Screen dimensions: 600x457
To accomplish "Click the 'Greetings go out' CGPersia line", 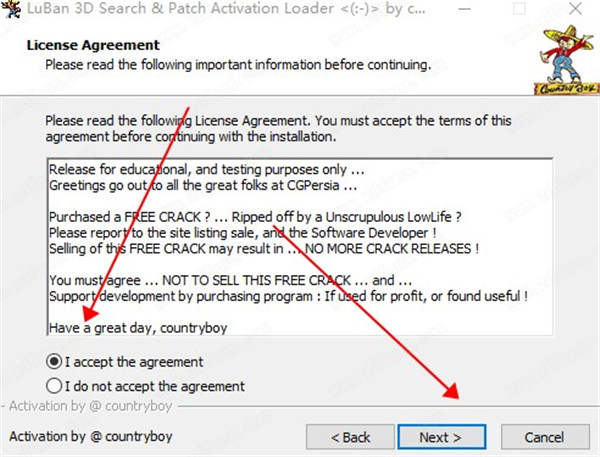I will tap(203, 186).
